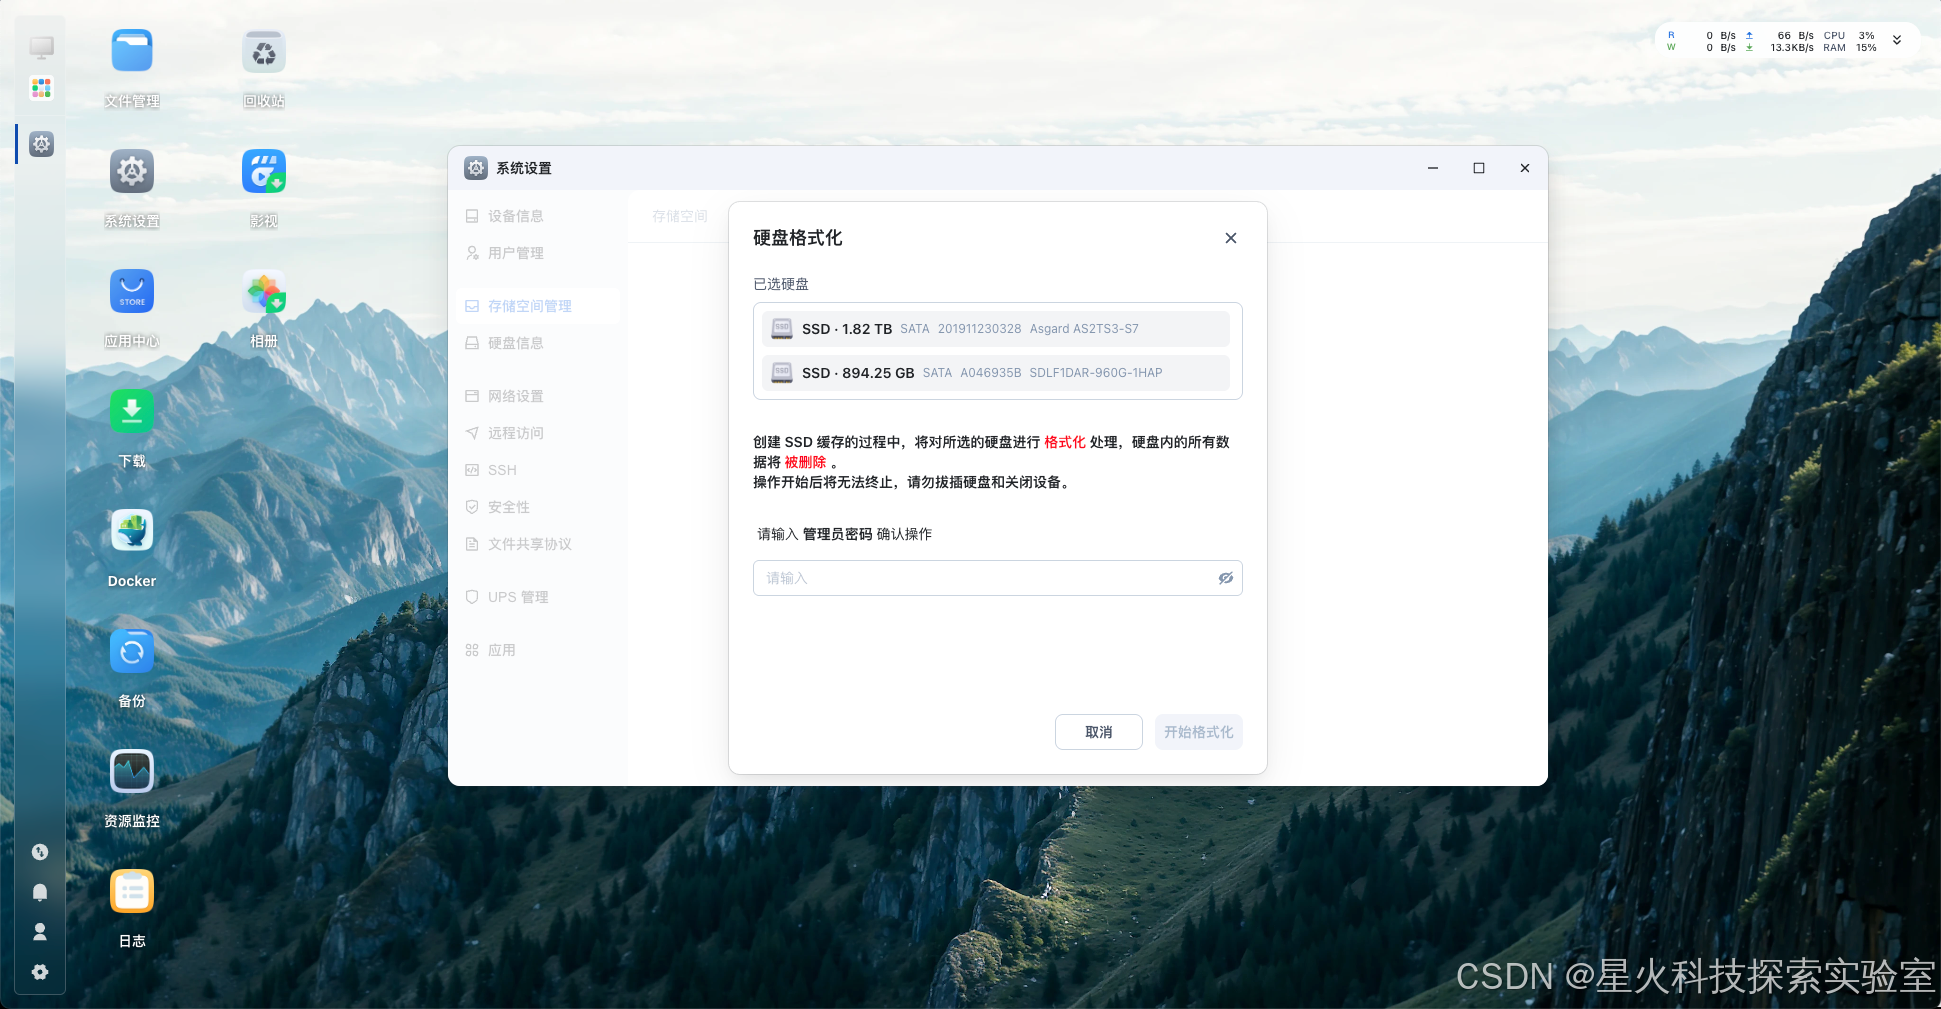Open the 备份 backup app icon

pyautogui.click(x=132, y=652)
